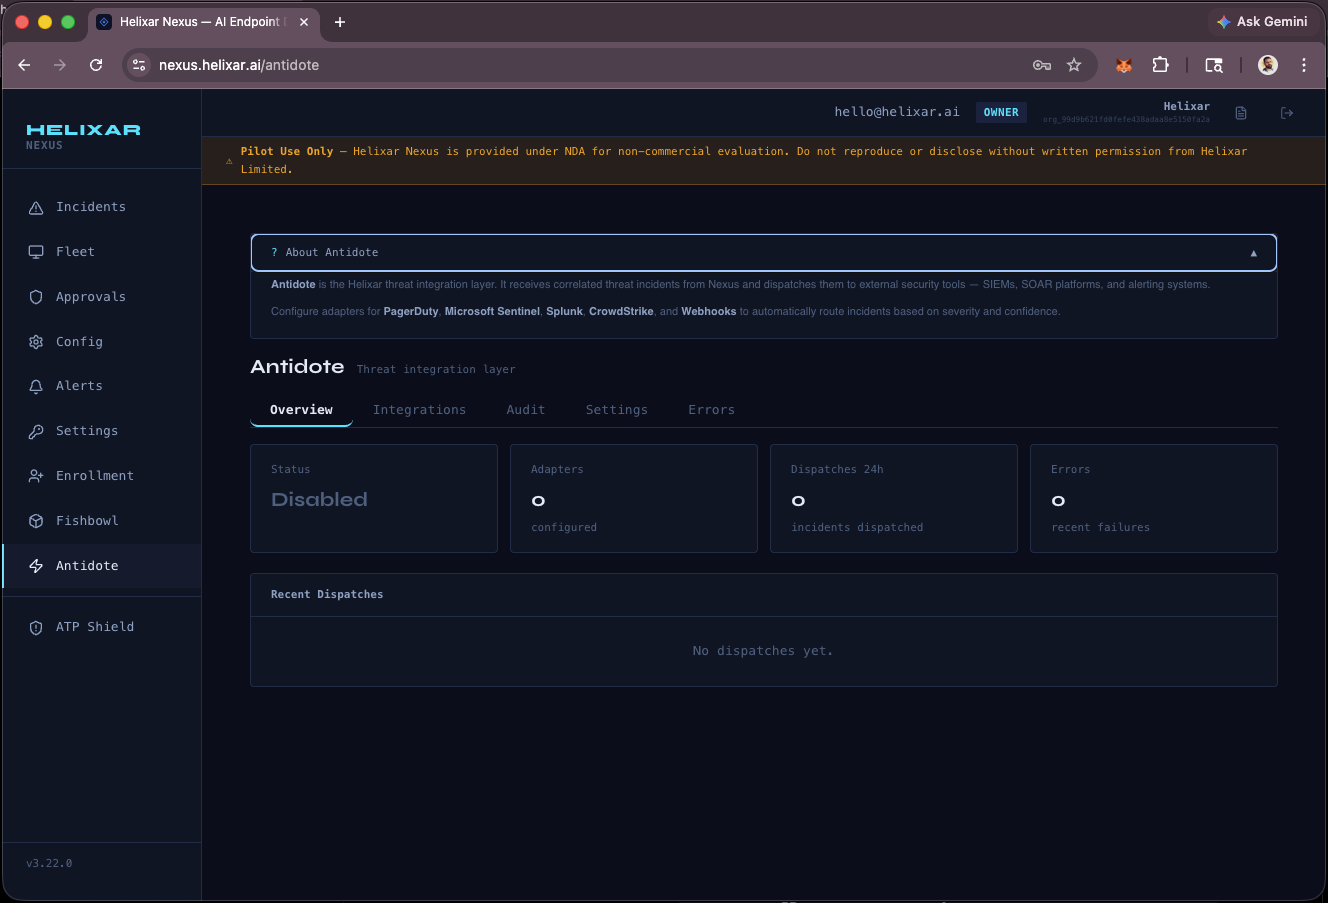Bookmark this page with the star icon

[x=1074, y=64]
